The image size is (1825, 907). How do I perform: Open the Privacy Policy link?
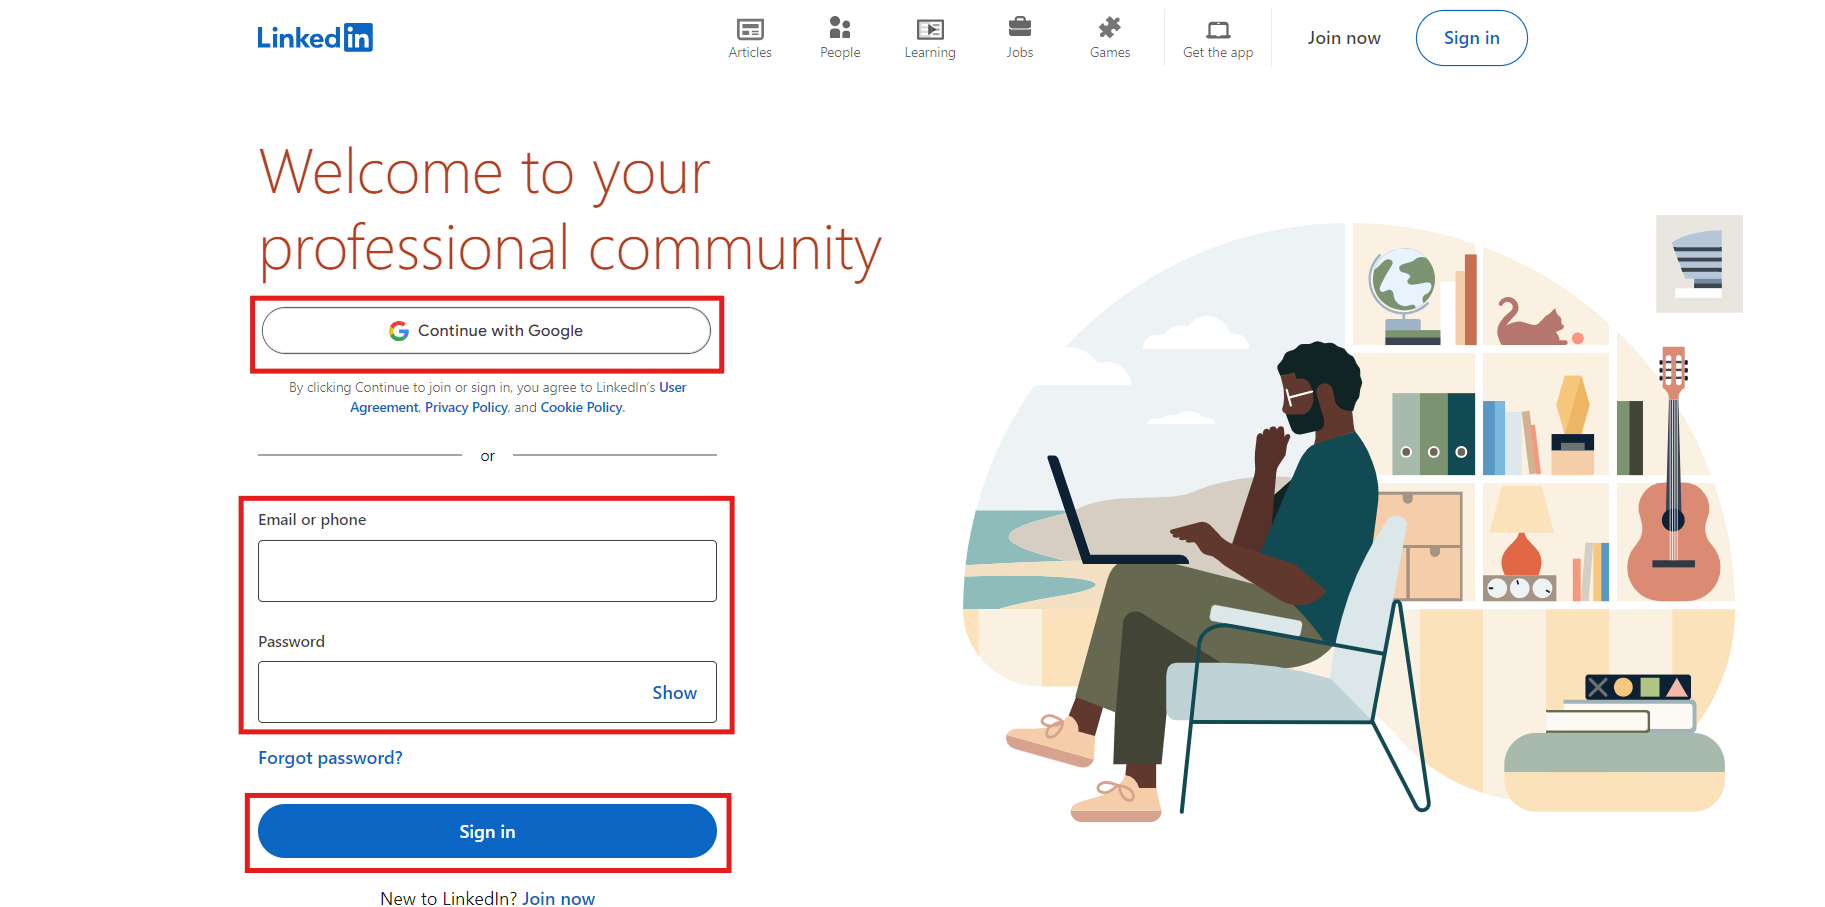[x=466, y=408]
